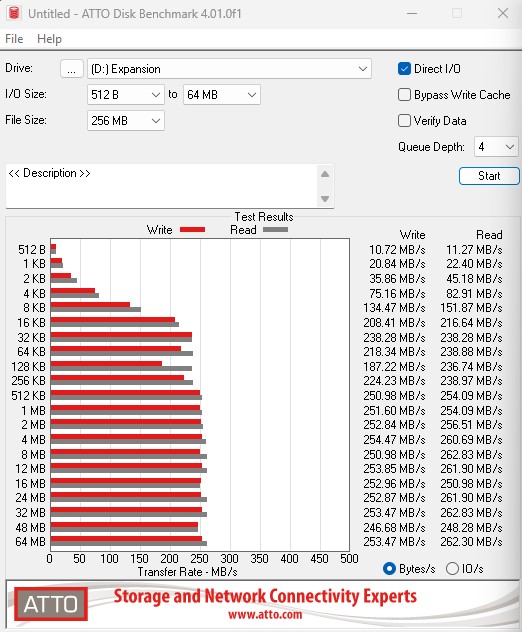Image resolution: width=522 pixels, height=632 pixels.
Task: Click the Description scroll down arrow
Action: pyautogui.click(x=325, y=199)
